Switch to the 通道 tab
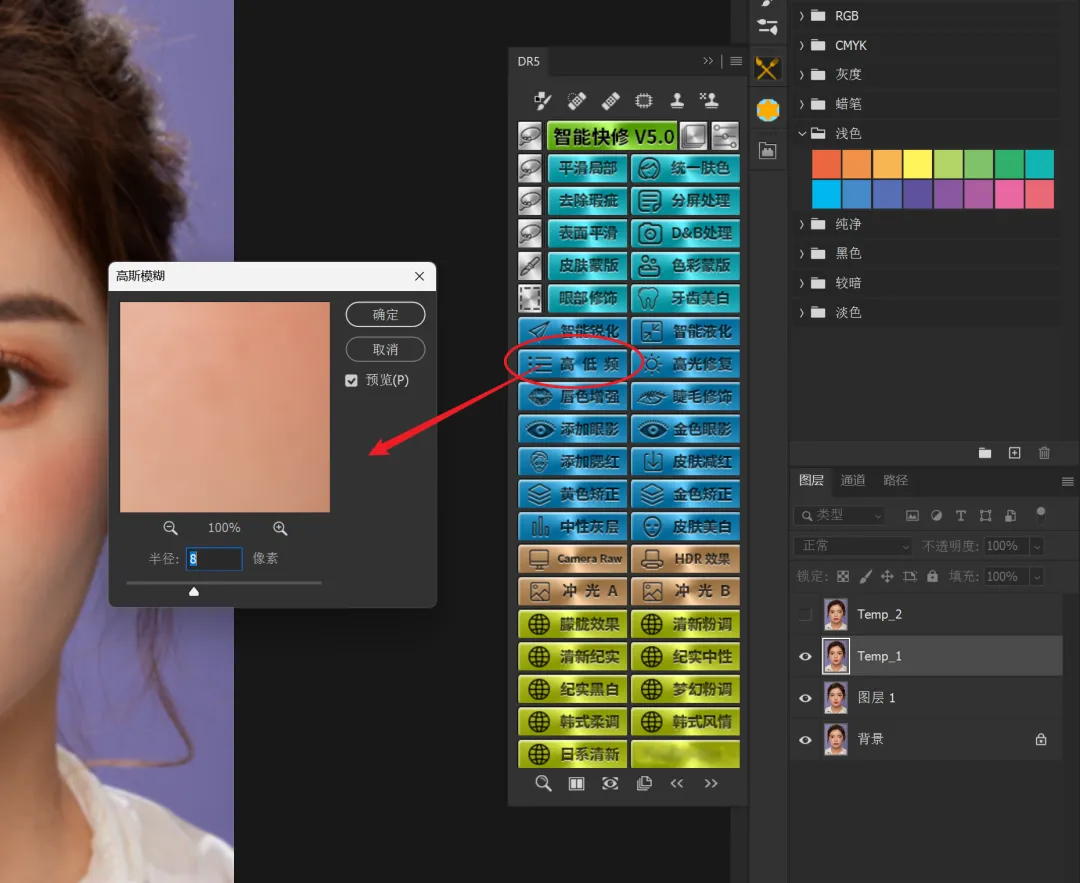 (x=853, y=481)
